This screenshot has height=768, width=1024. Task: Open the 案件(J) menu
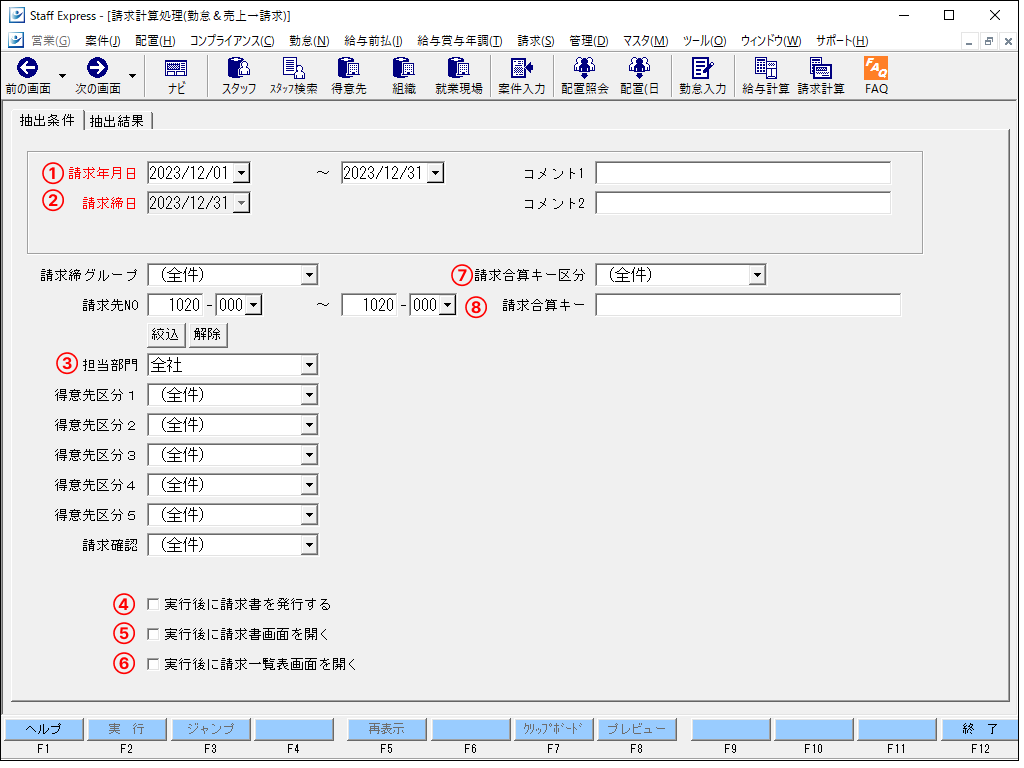coord(103,40)
